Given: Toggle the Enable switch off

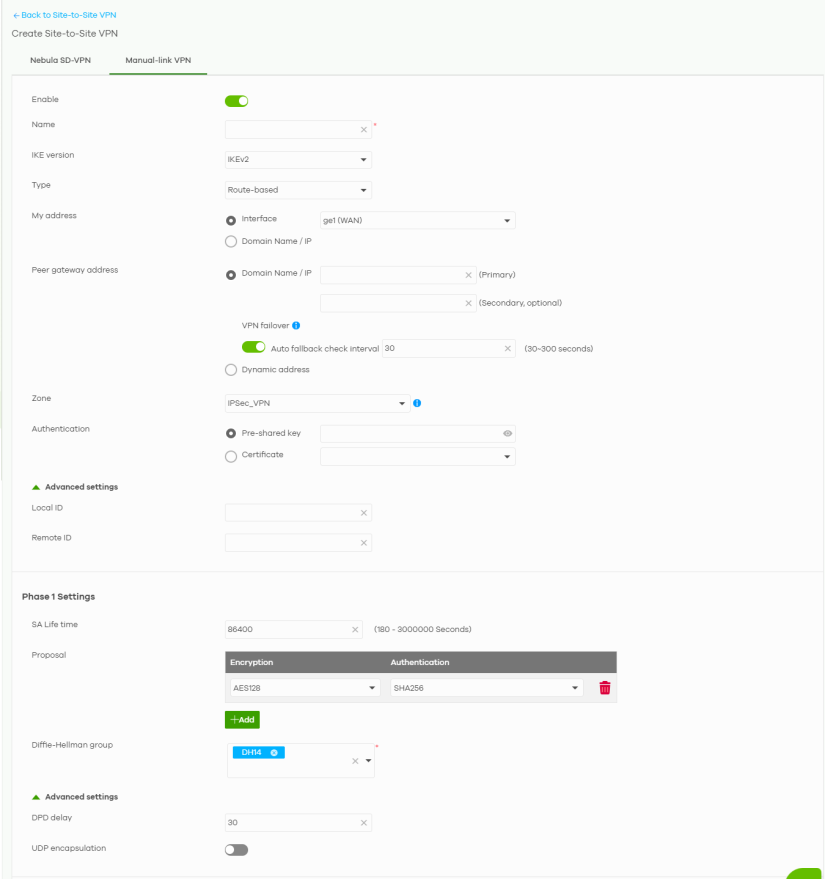Looking at the screenshot, I should pos(237,100).
